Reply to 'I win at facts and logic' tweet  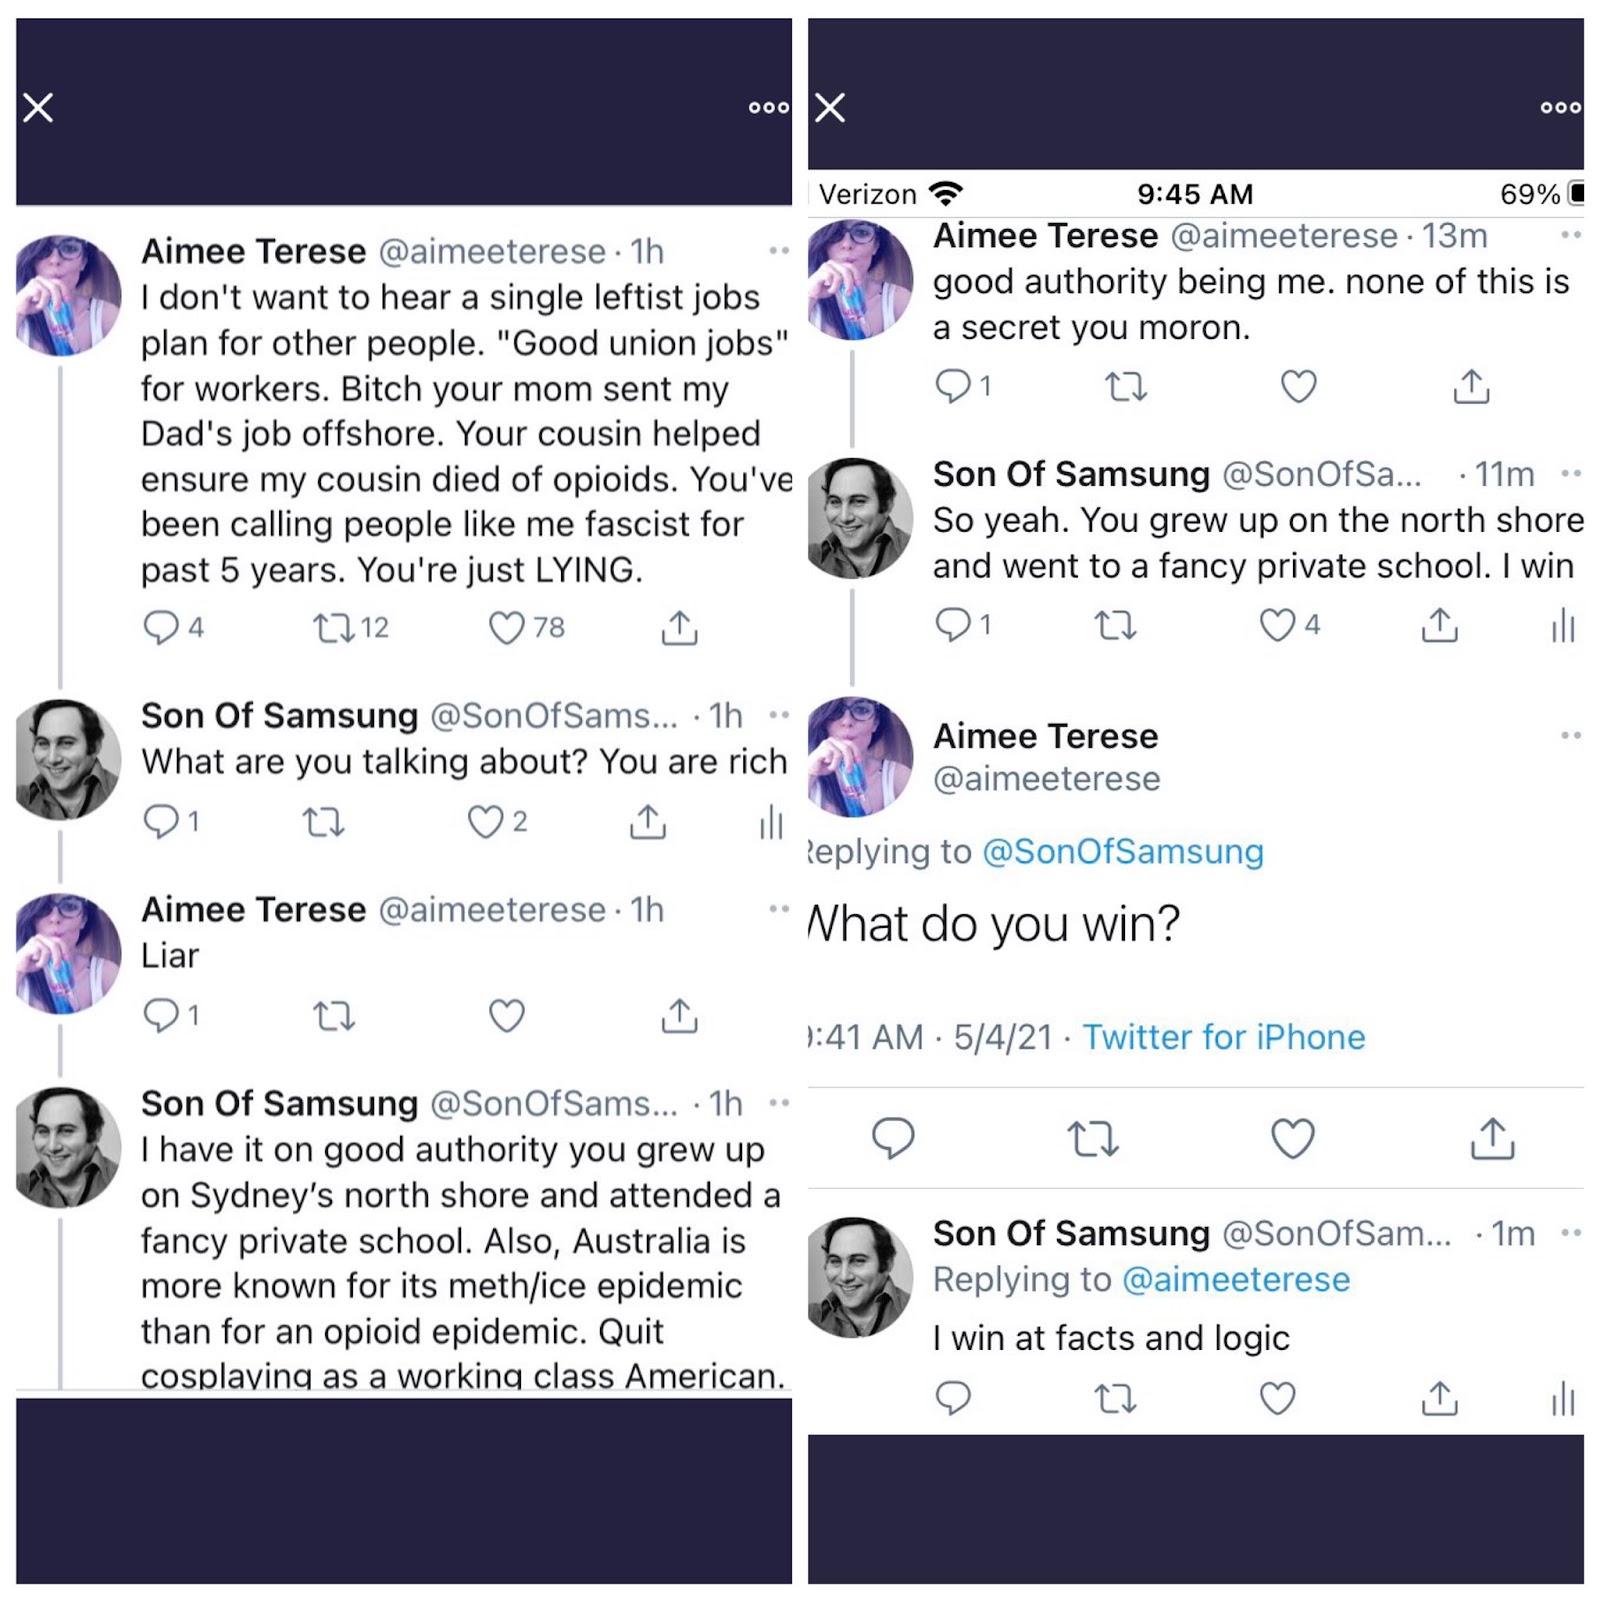pos(953,1398)
